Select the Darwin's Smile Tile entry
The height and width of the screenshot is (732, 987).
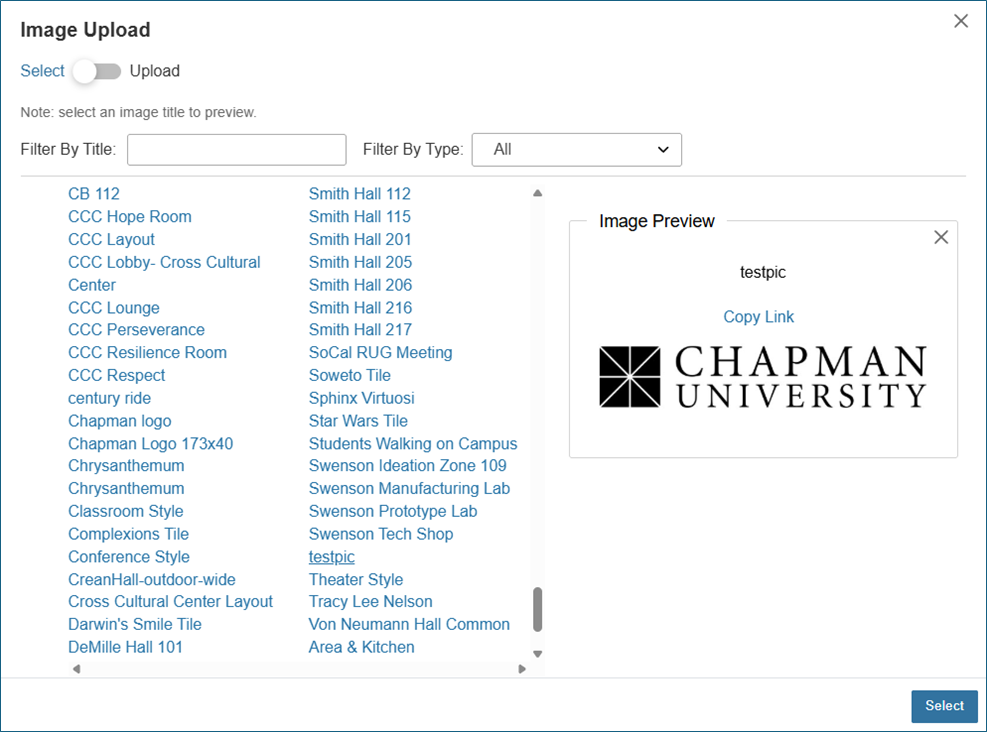134,624
